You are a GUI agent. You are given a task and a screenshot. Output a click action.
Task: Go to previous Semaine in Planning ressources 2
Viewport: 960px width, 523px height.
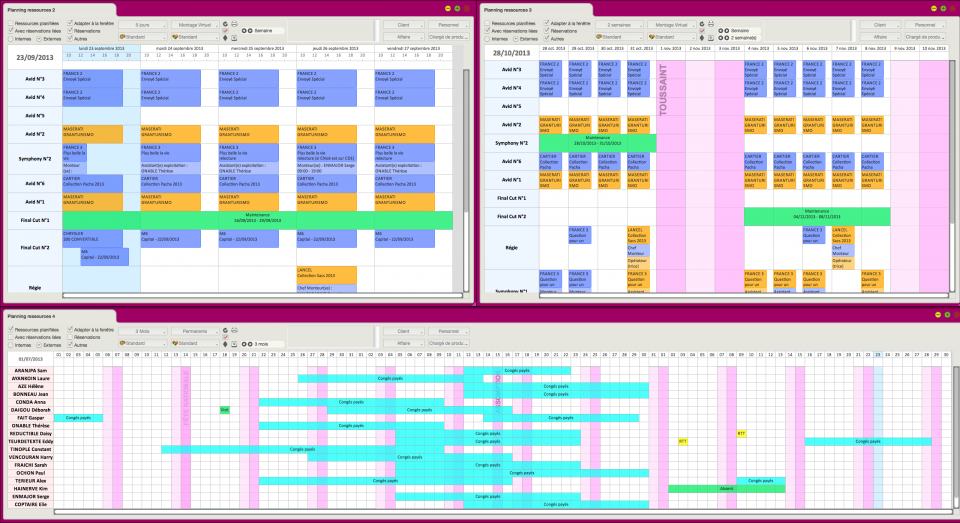point(244,31)
